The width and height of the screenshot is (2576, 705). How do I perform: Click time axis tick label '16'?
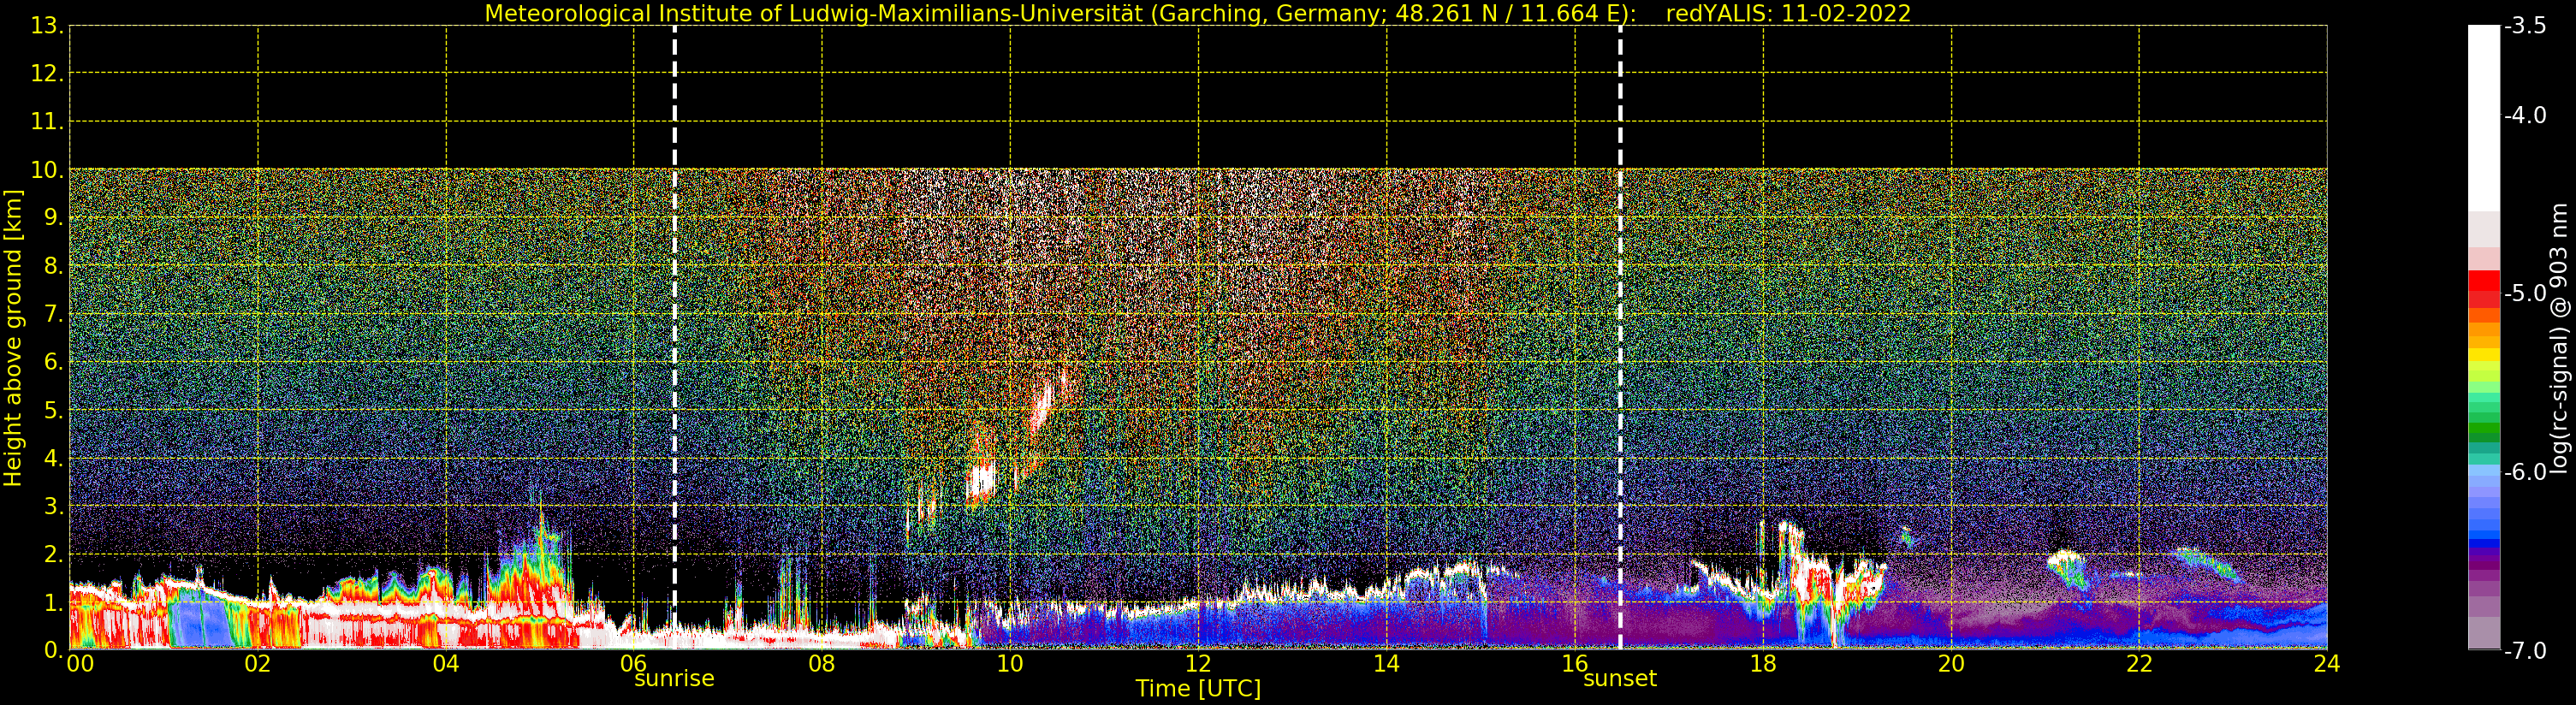coord(1575,664)
